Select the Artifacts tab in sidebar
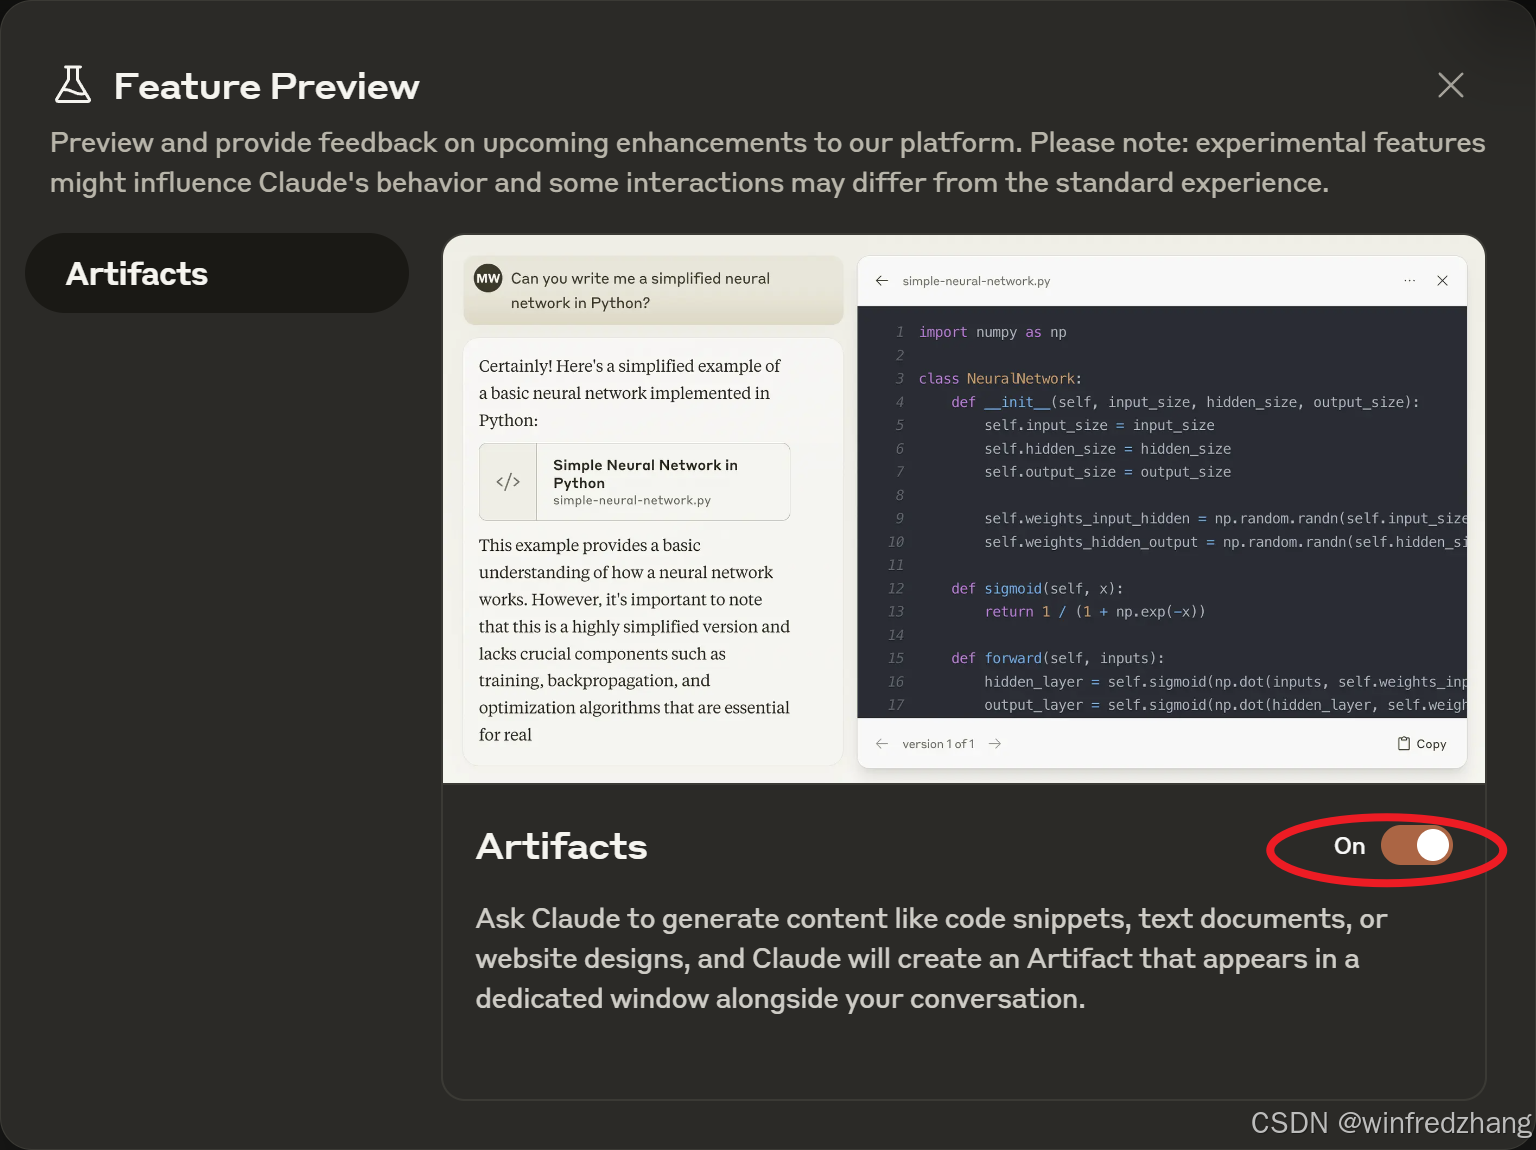The height and width of the screenshot is (1150, 1536). (217, 273)
